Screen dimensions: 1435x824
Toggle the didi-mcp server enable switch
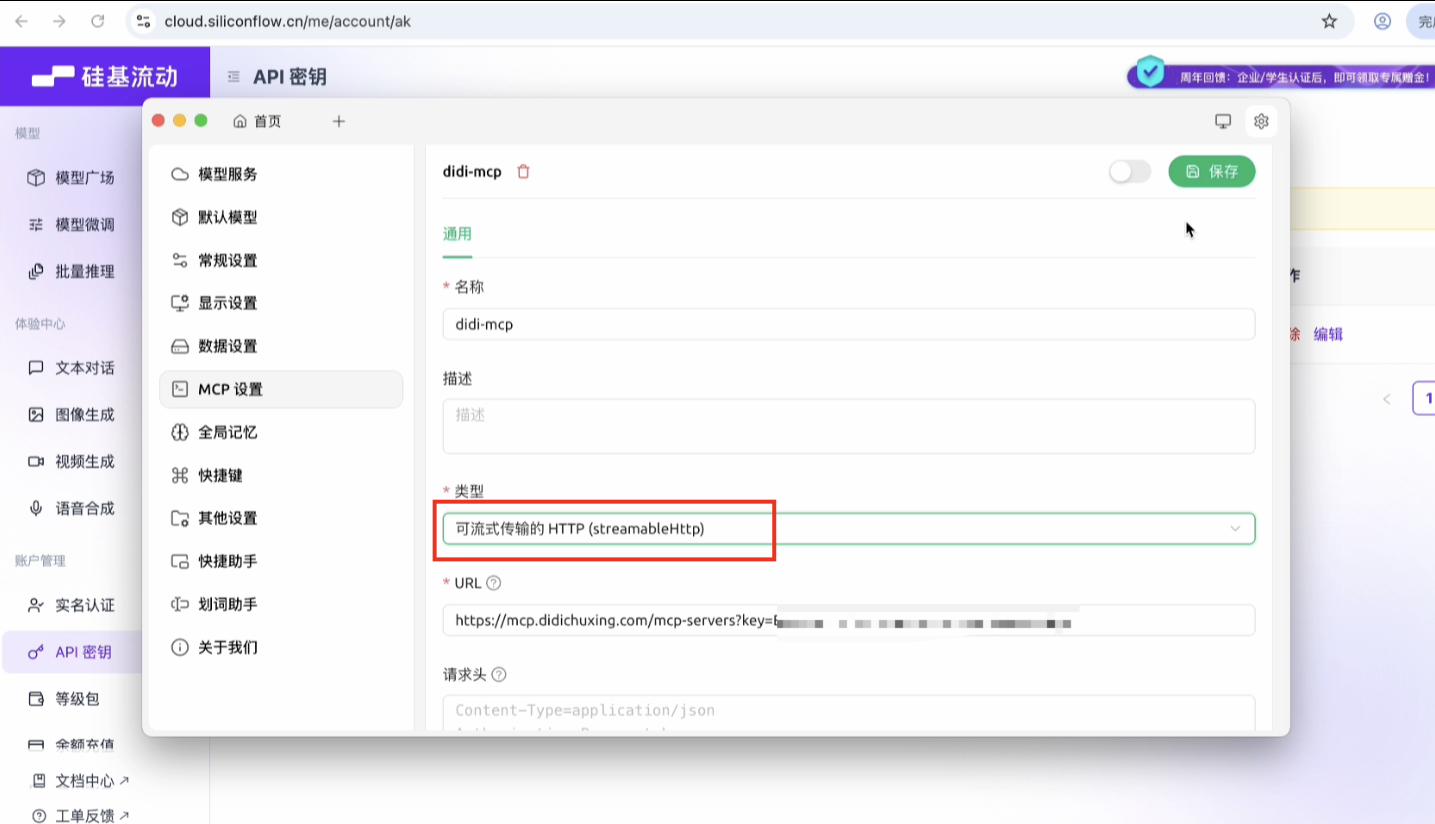tap(1129, 172)
